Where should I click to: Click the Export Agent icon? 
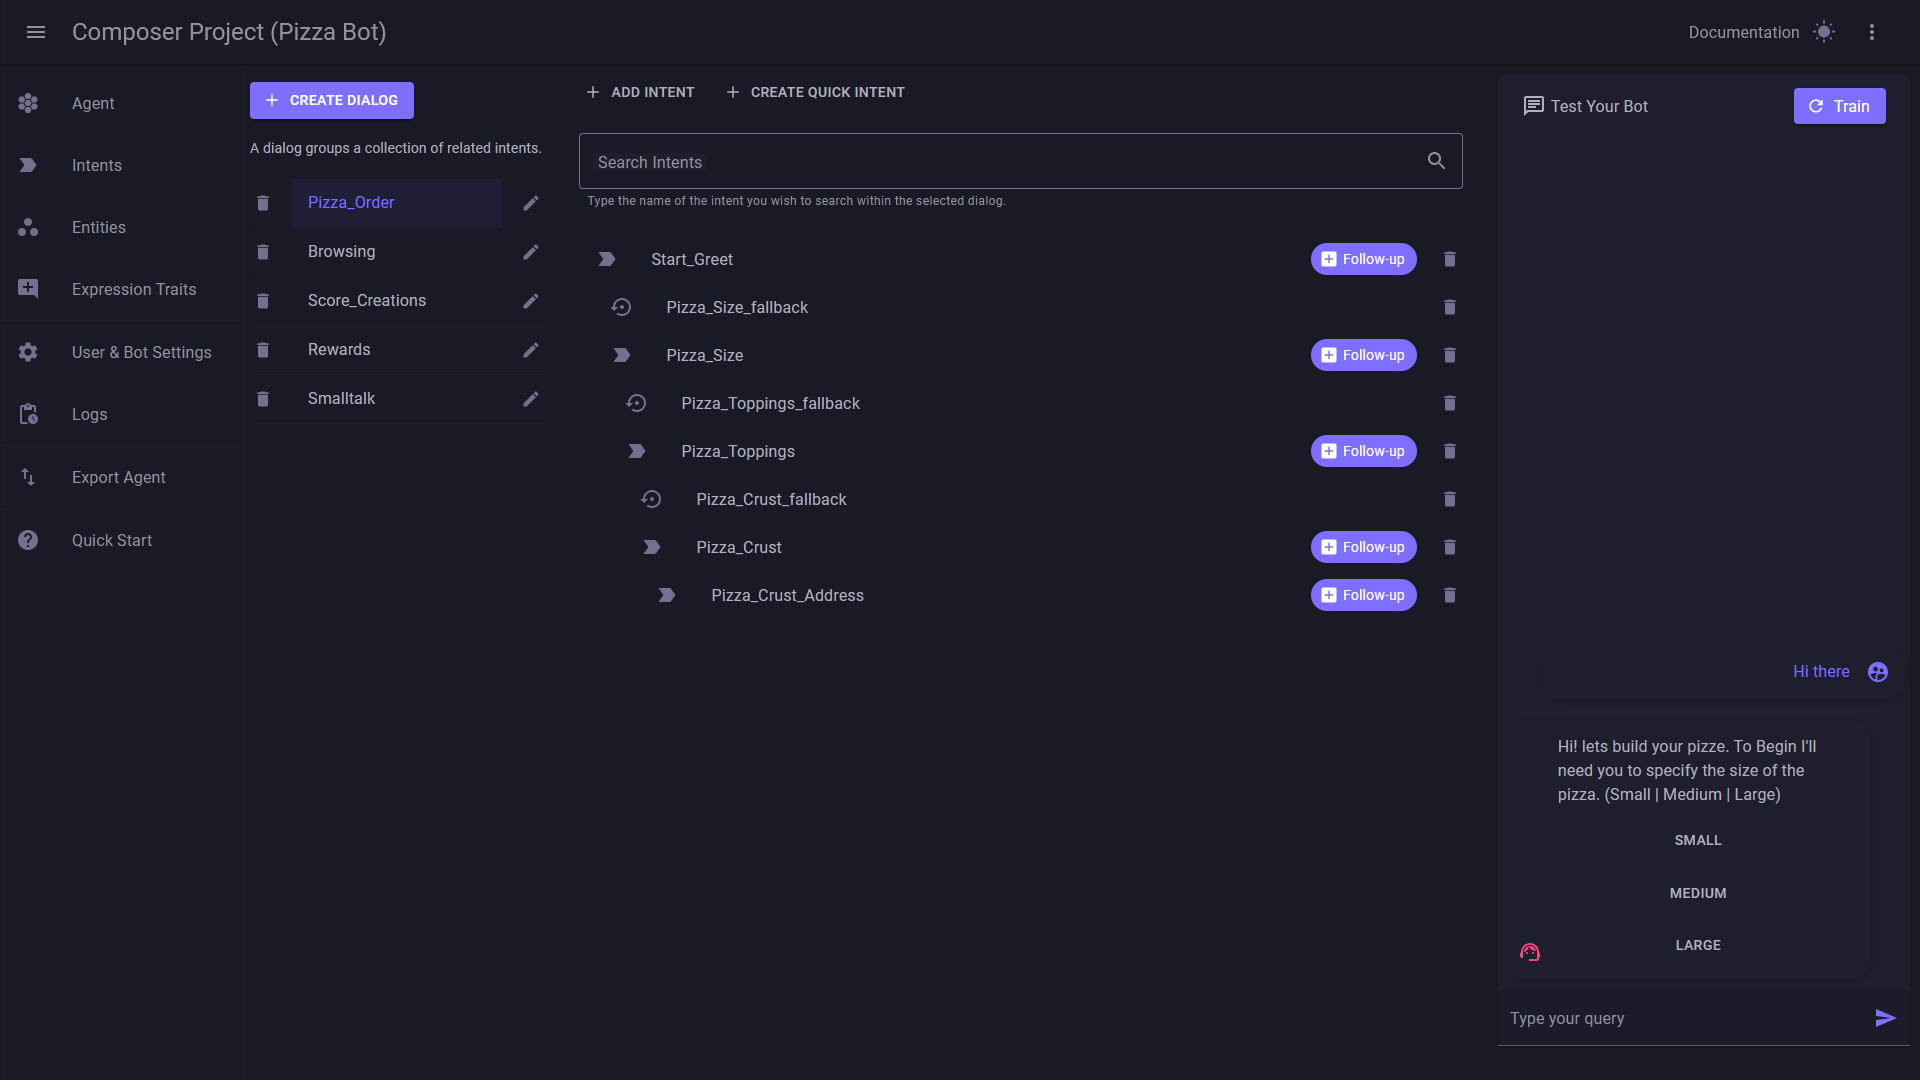coord(27,477)
